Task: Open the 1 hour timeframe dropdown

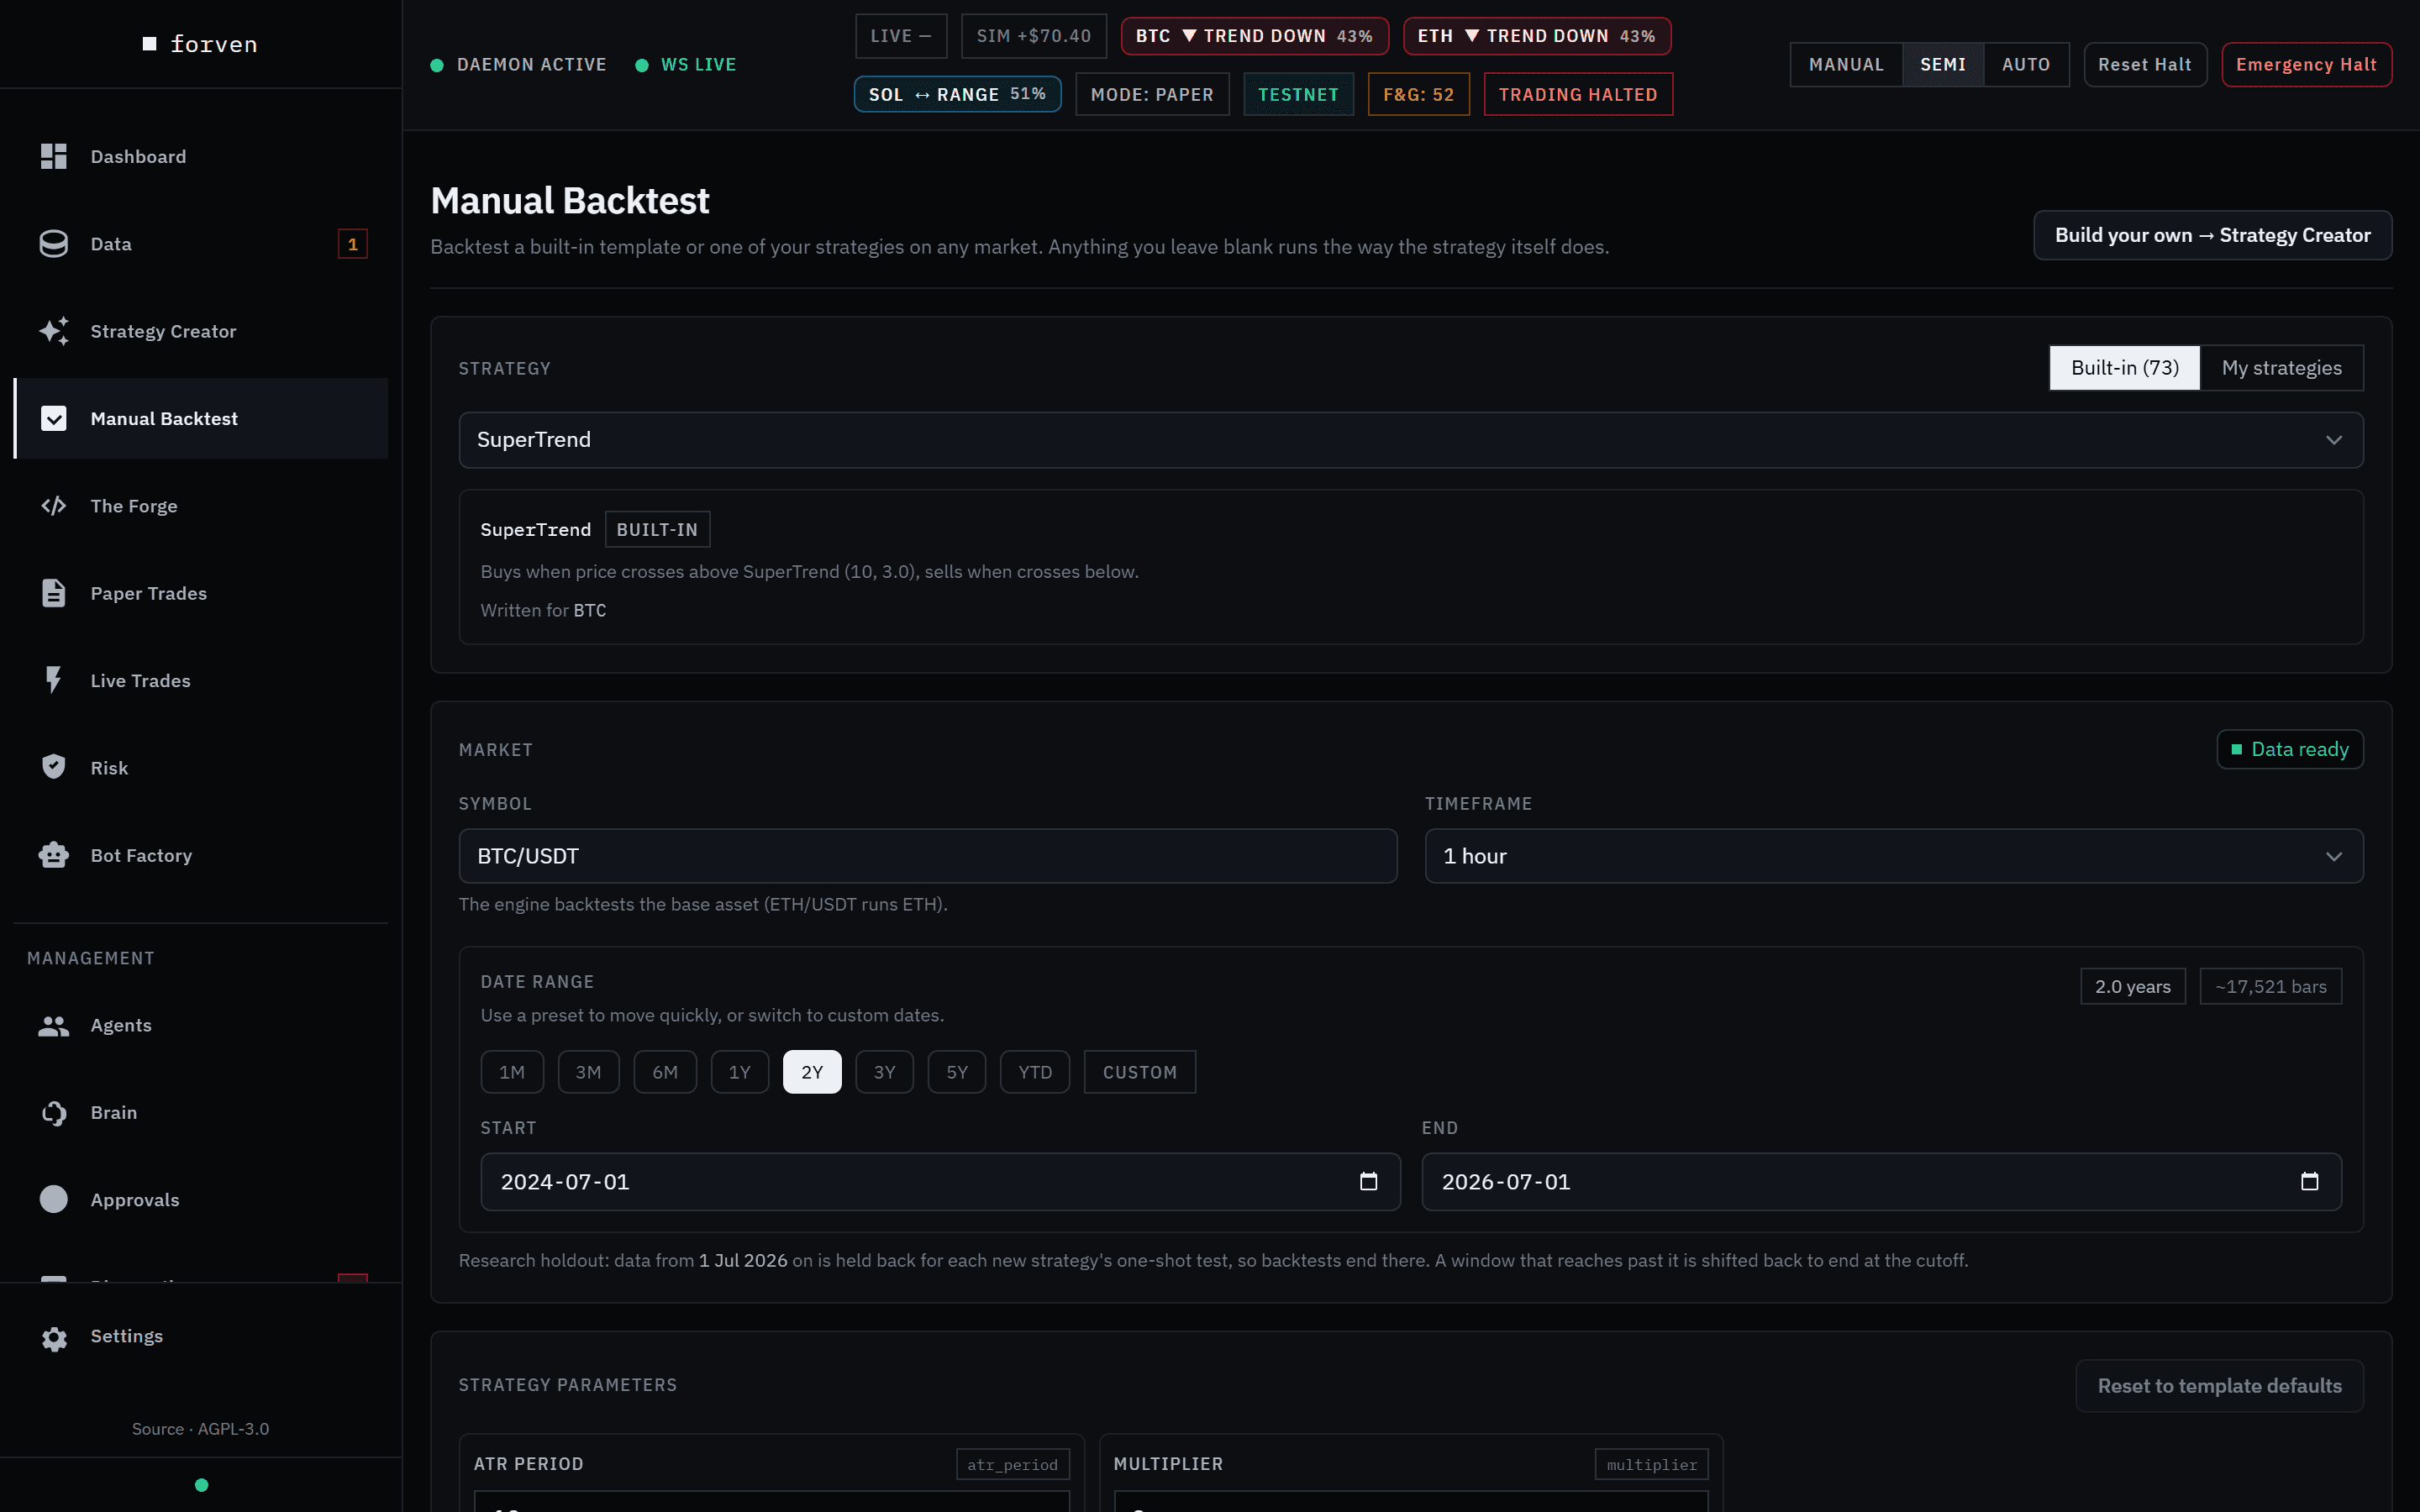Action: [x=1893, y=856]
